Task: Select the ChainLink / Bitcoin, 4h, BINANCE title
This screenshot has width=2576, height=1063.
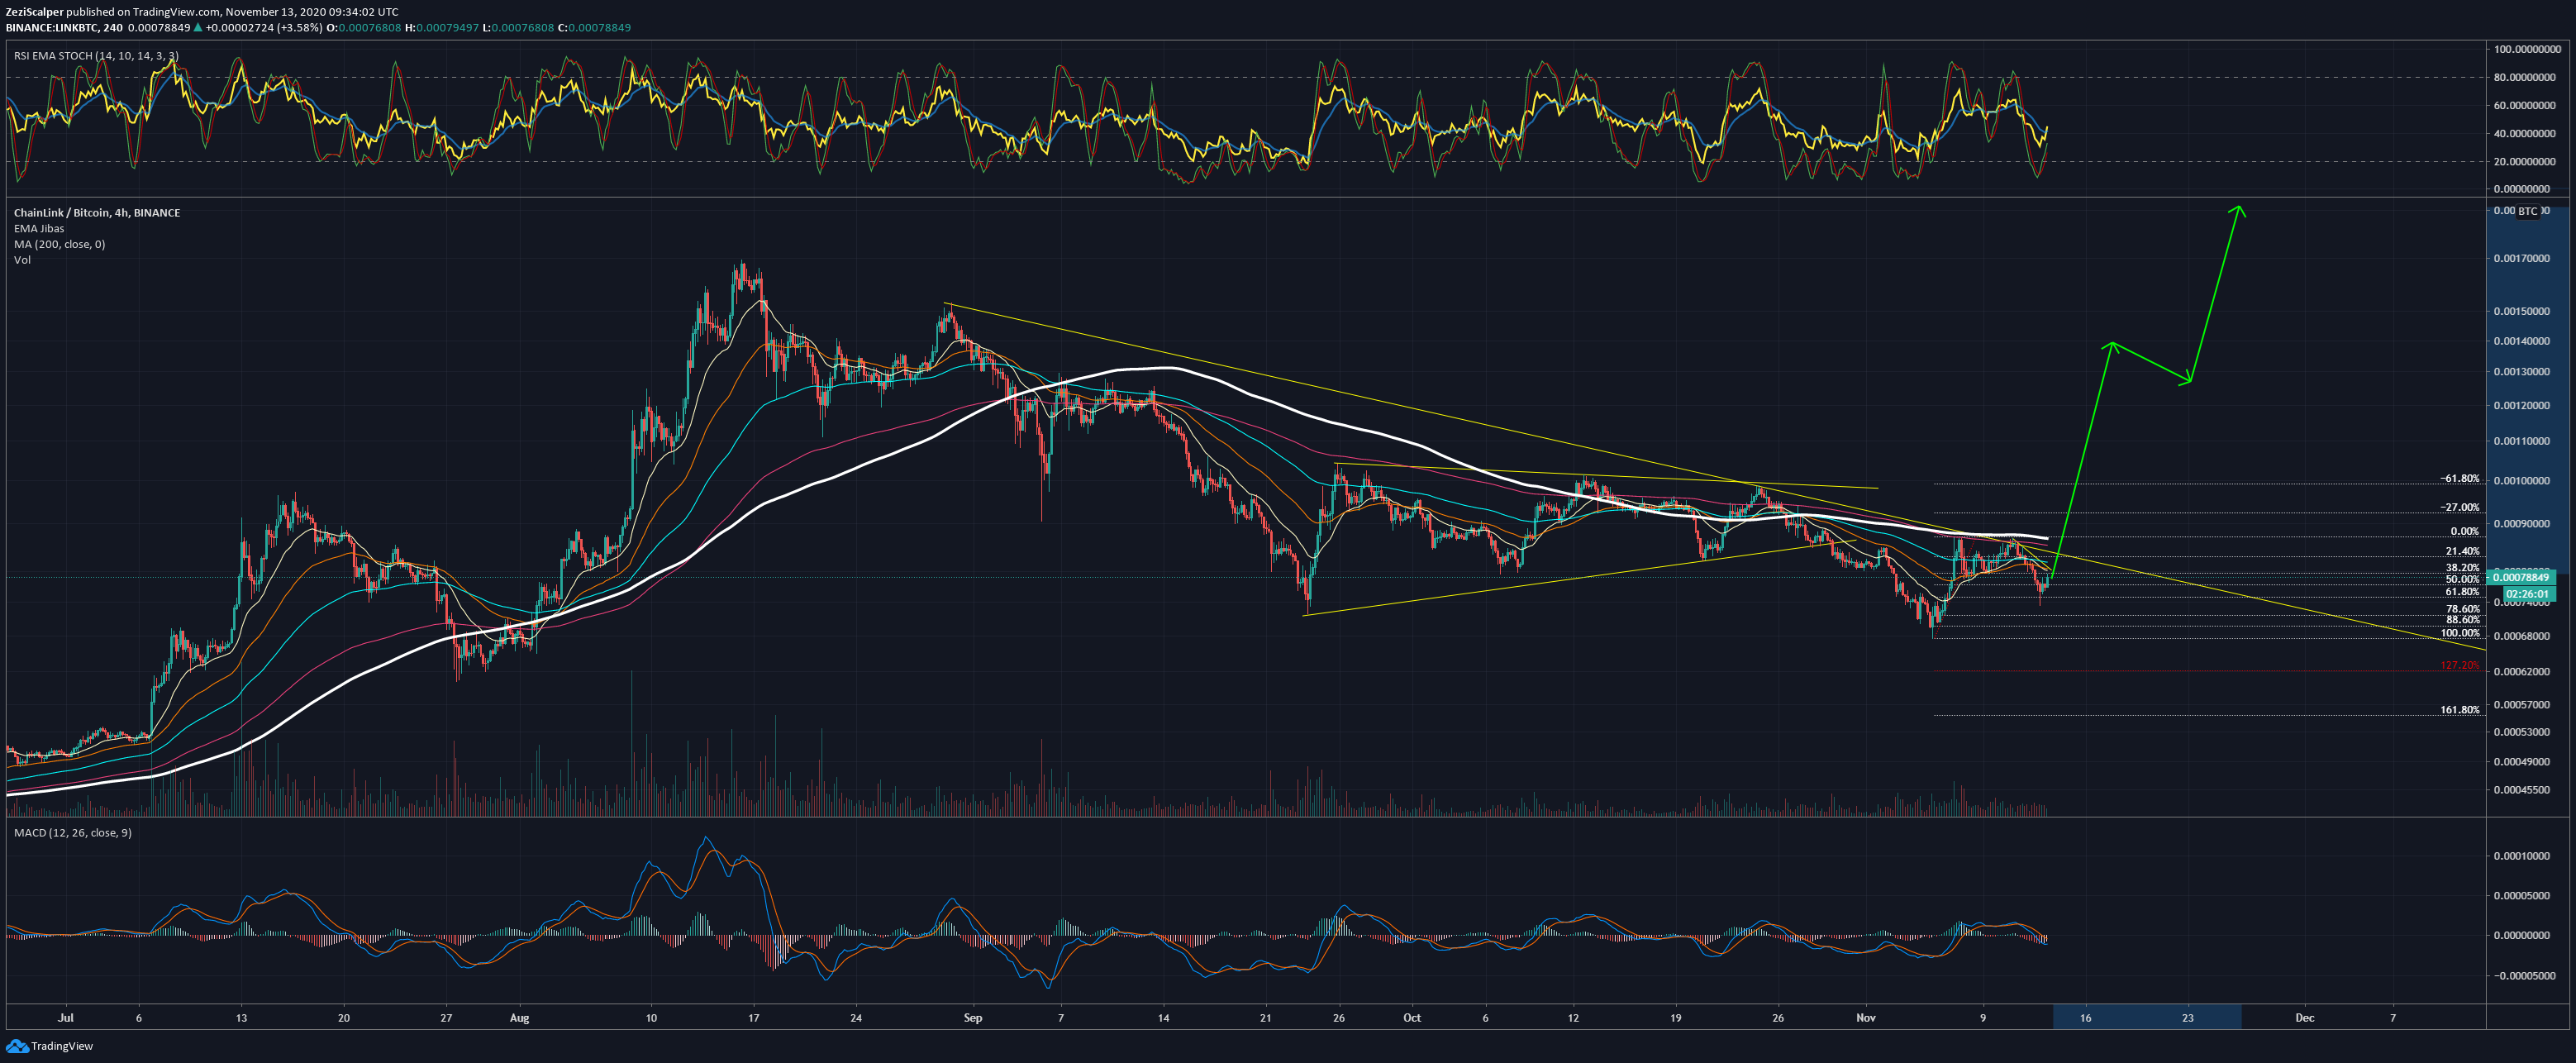Action: click(97, 213)
